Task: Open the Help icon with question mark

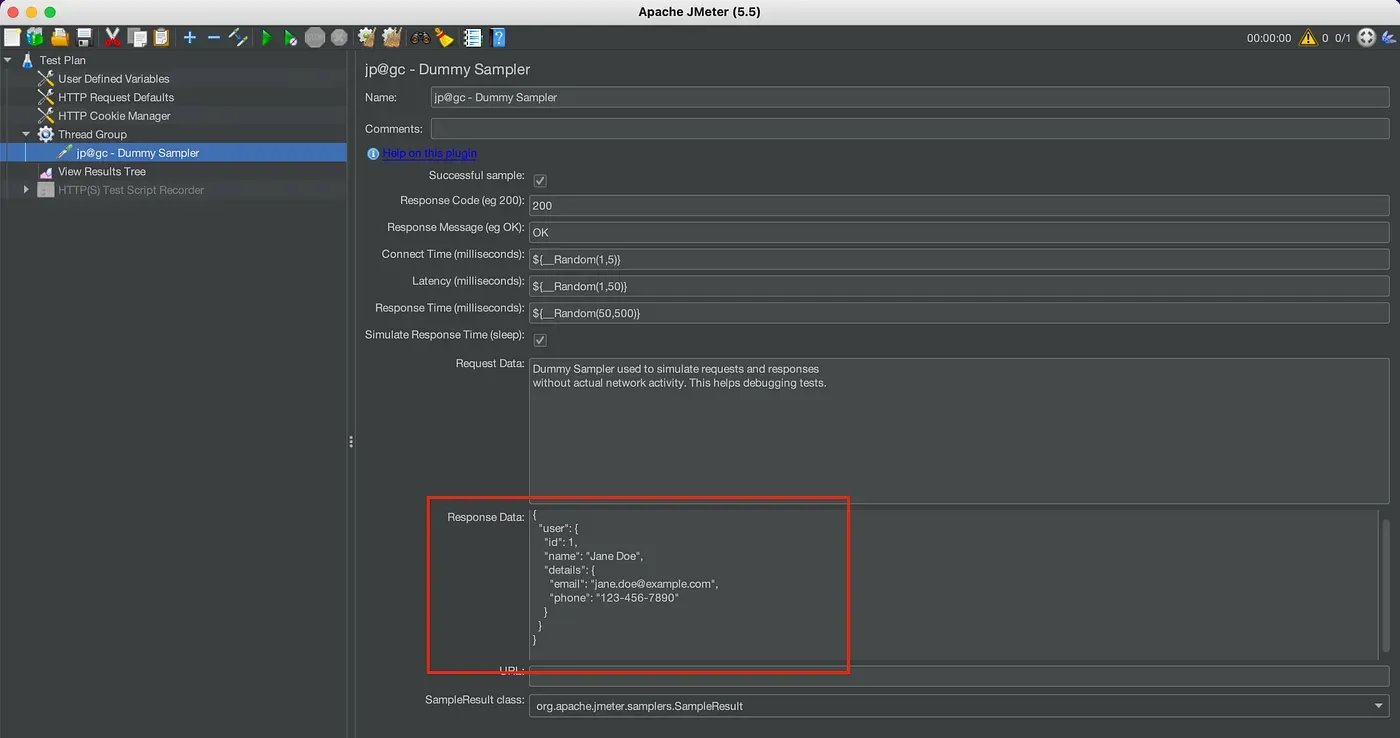Action: pos(498,38)
